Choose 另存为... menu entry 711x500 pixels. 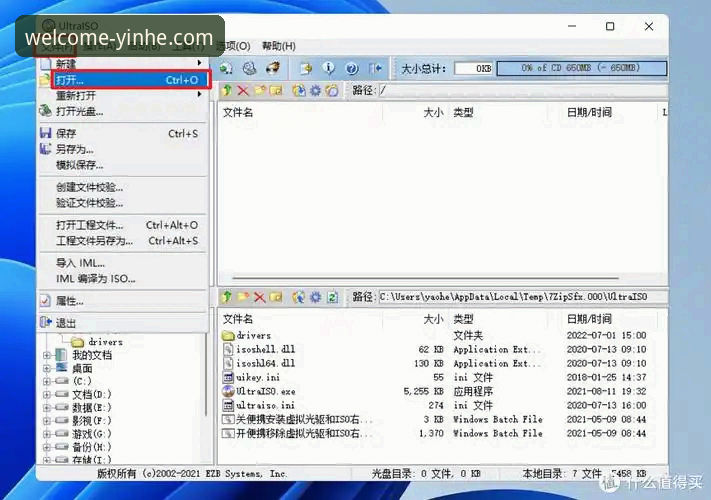point(122,149)
